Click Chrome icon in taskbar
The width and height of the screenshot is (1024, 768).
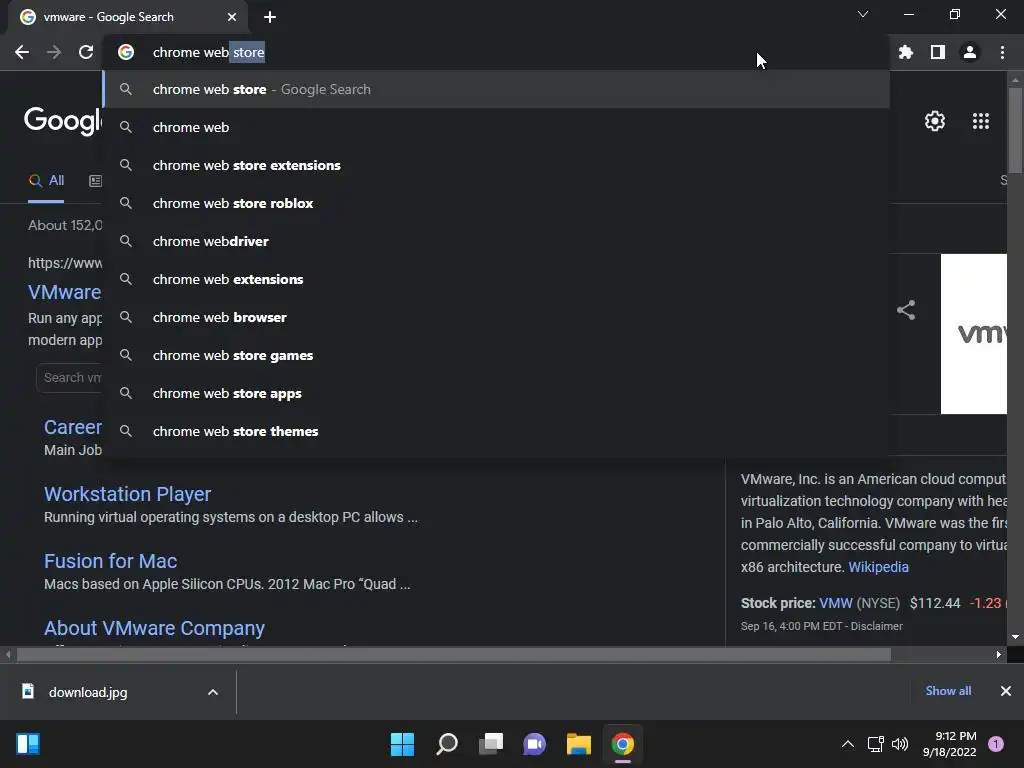(622, 744)
